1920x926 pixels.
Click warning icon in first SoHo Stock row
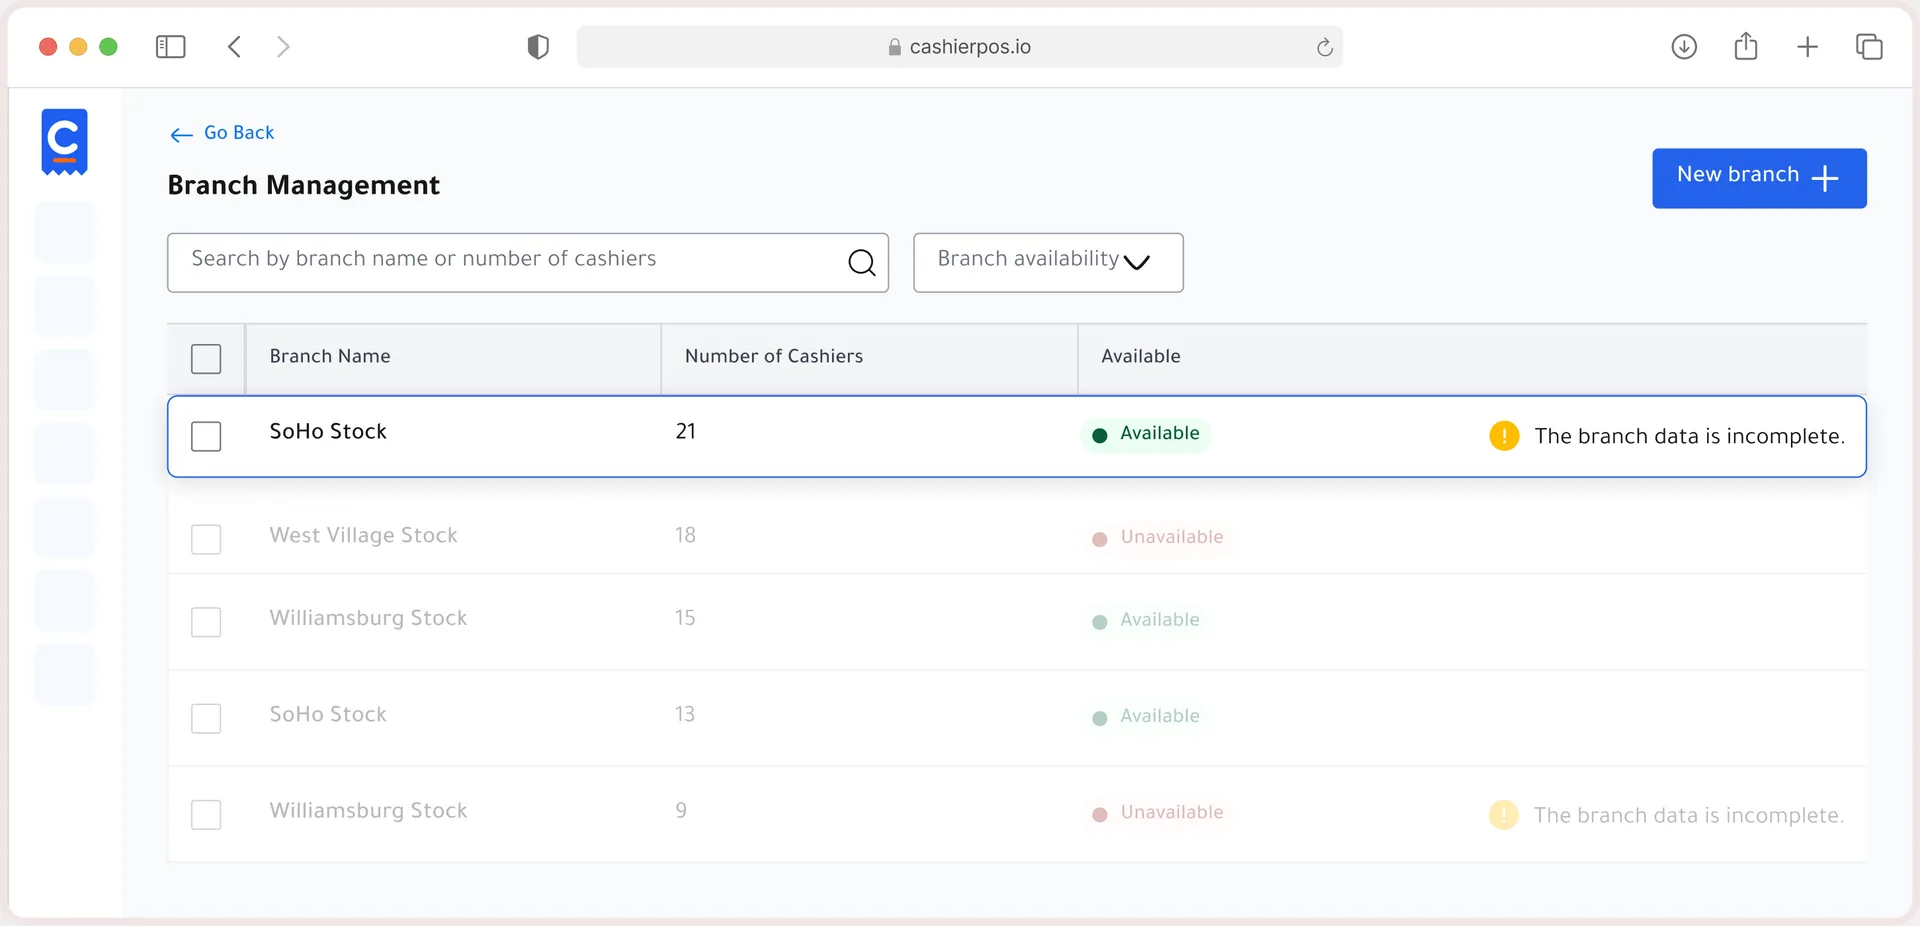(1504, 436)
